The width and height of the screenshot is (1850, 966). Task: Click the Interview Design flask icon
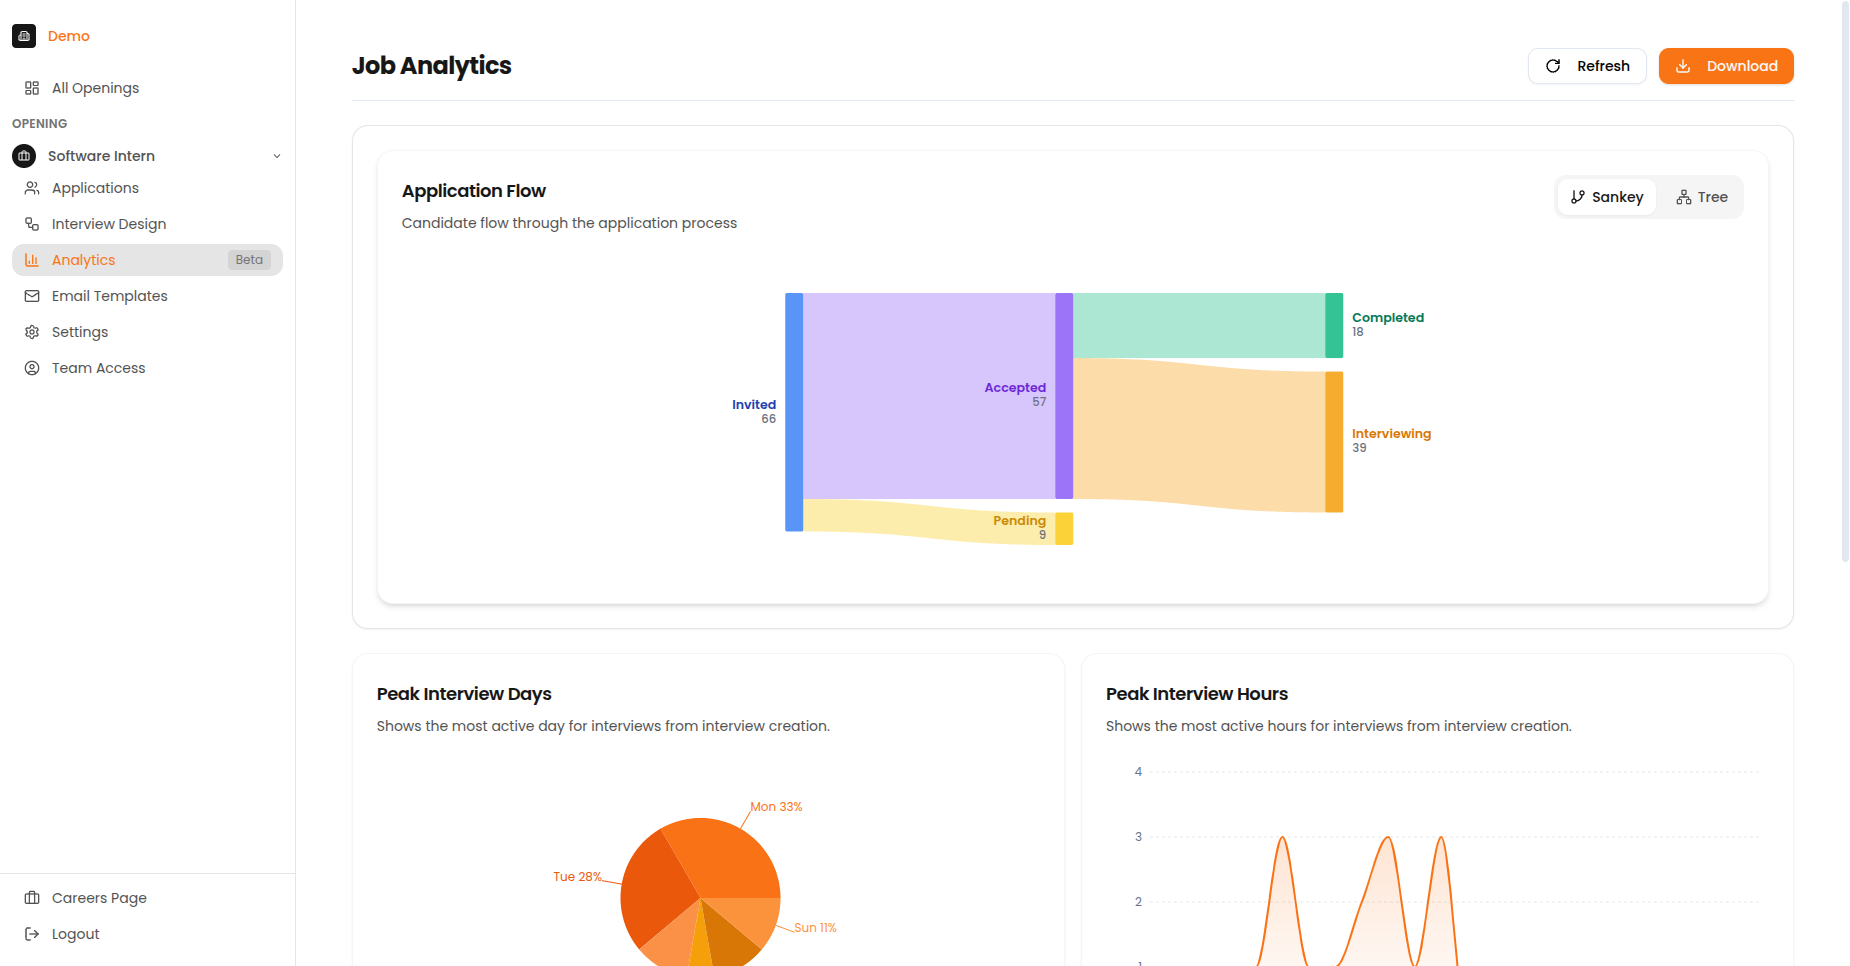(x=32, y=223)
